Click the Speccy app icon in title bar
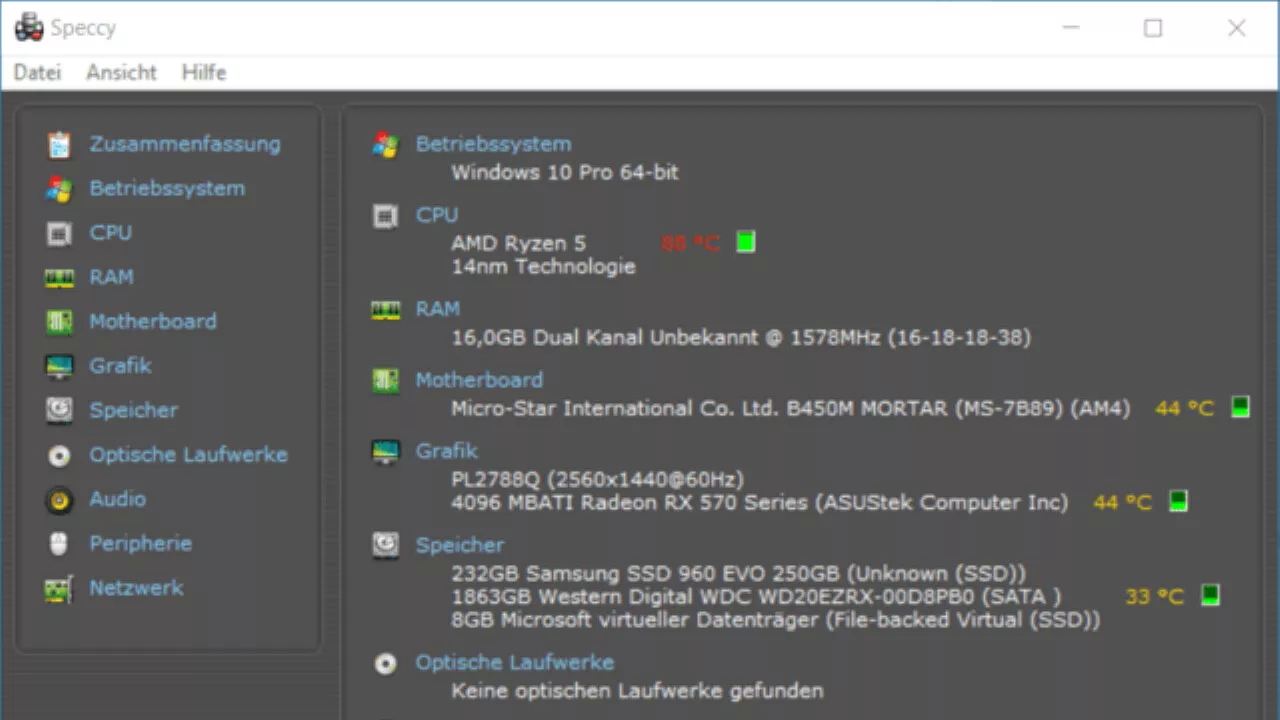Image resolution: width=1280 pixels, height=720 pixels. tap(29, 28)
